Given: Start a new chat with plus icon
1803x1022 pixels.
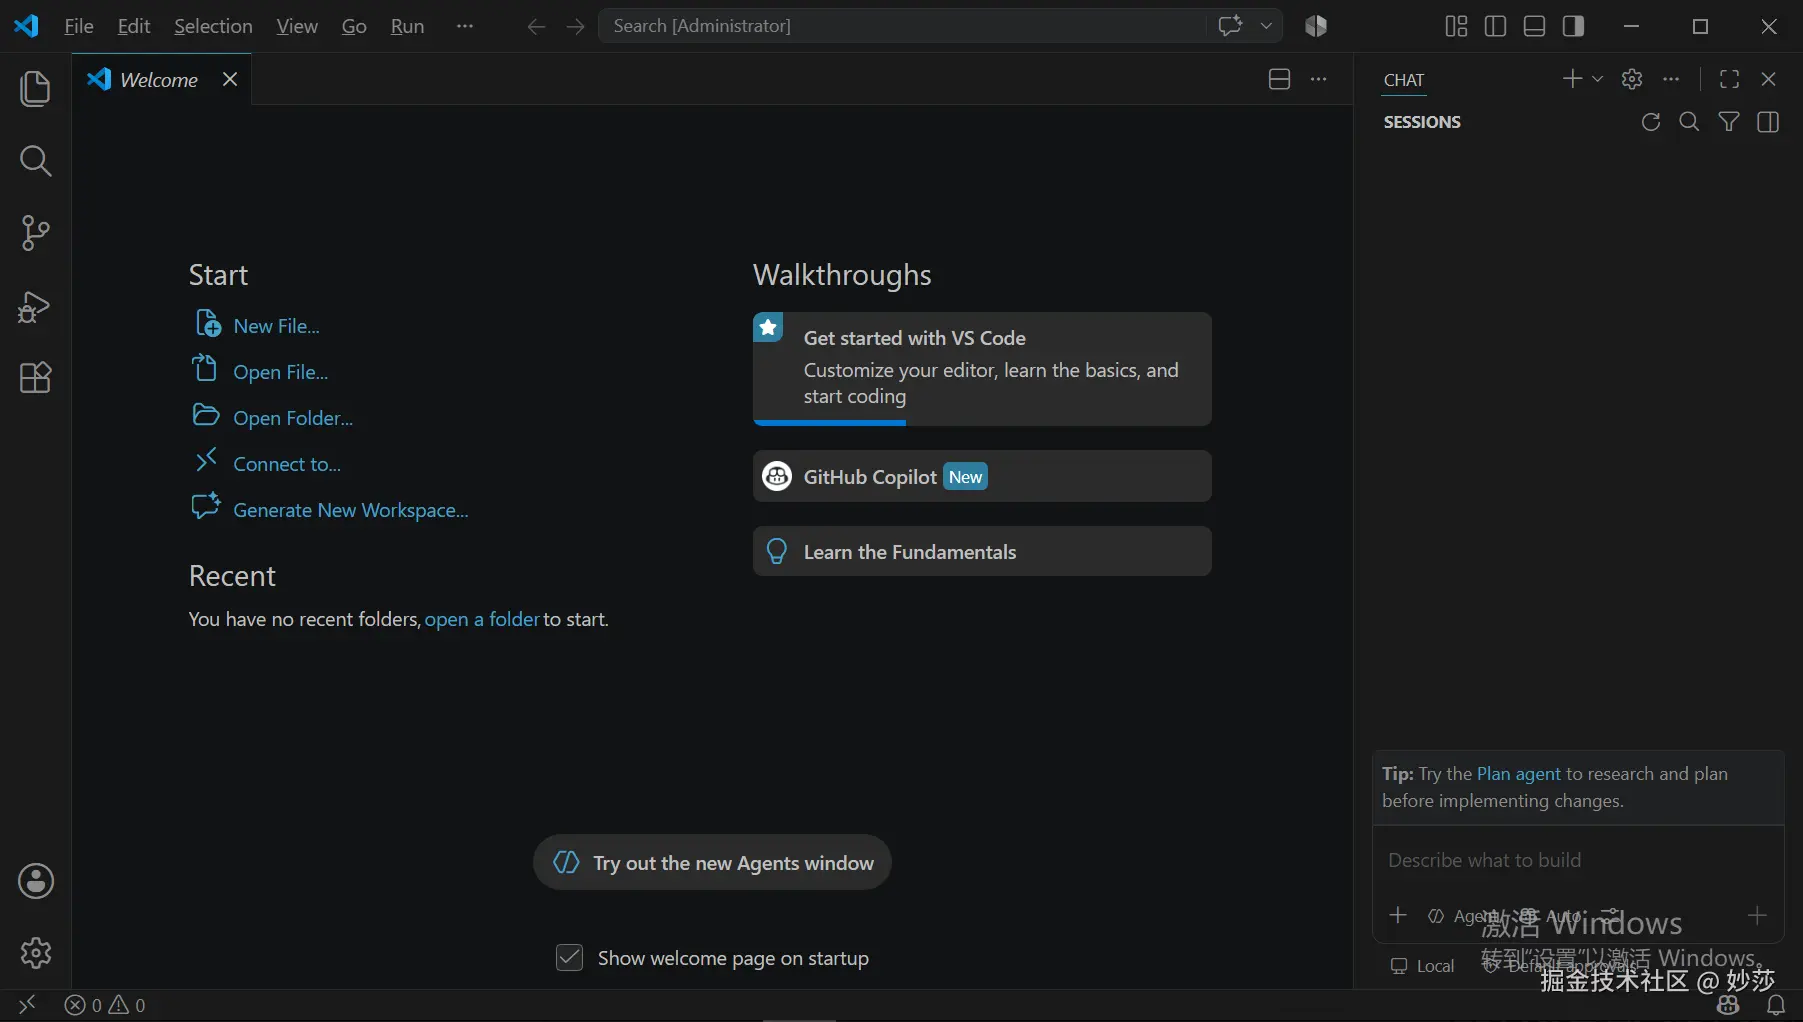Looking at the screenshot, I should [1572, 79].
